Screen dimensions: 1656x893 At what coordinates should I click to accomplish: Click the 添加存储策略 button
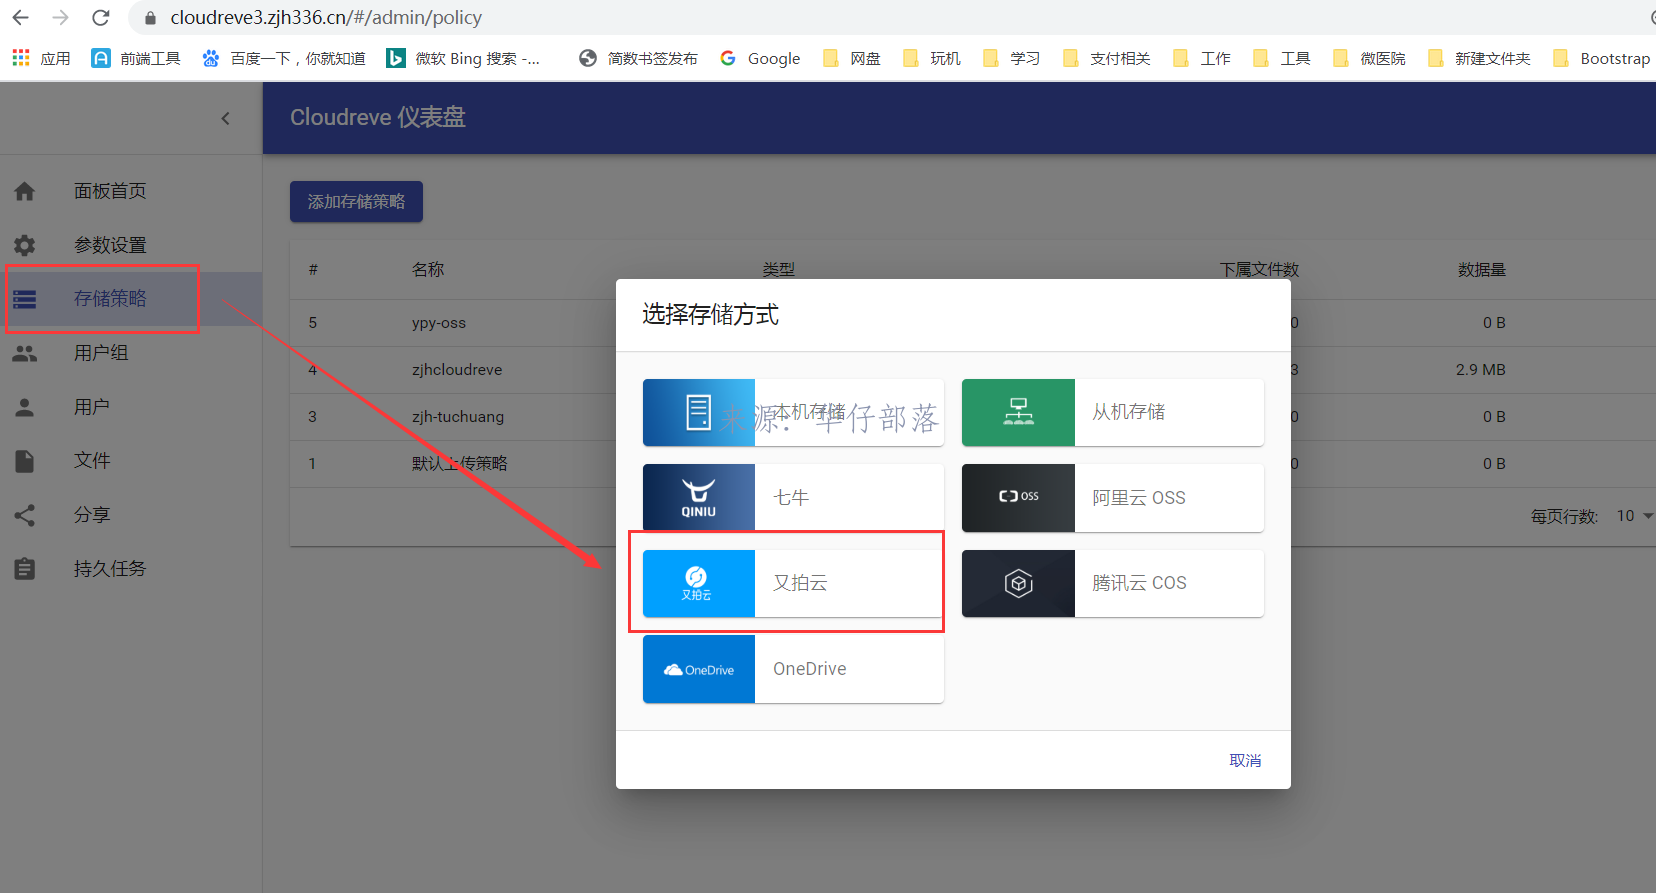tap(356, 202)
